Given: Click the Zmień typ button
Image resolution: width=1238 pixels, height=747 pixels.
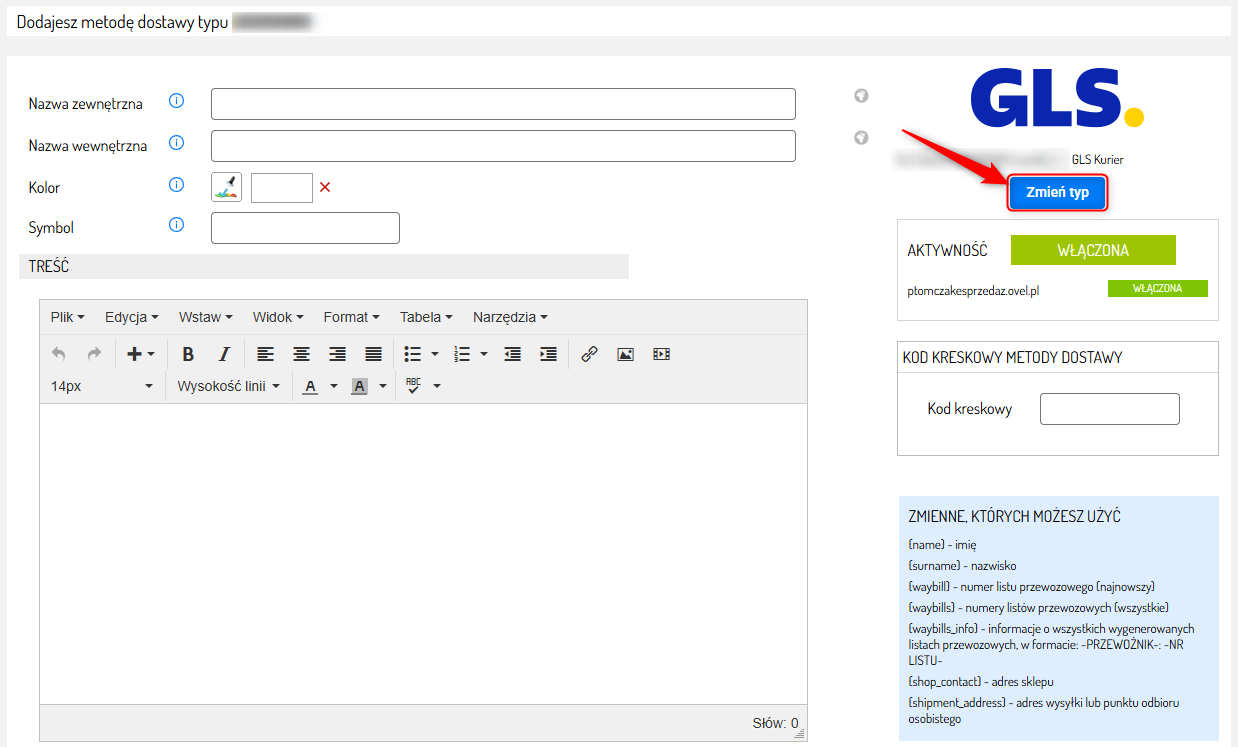Looking at the screenshot, I should point(1057,192).
